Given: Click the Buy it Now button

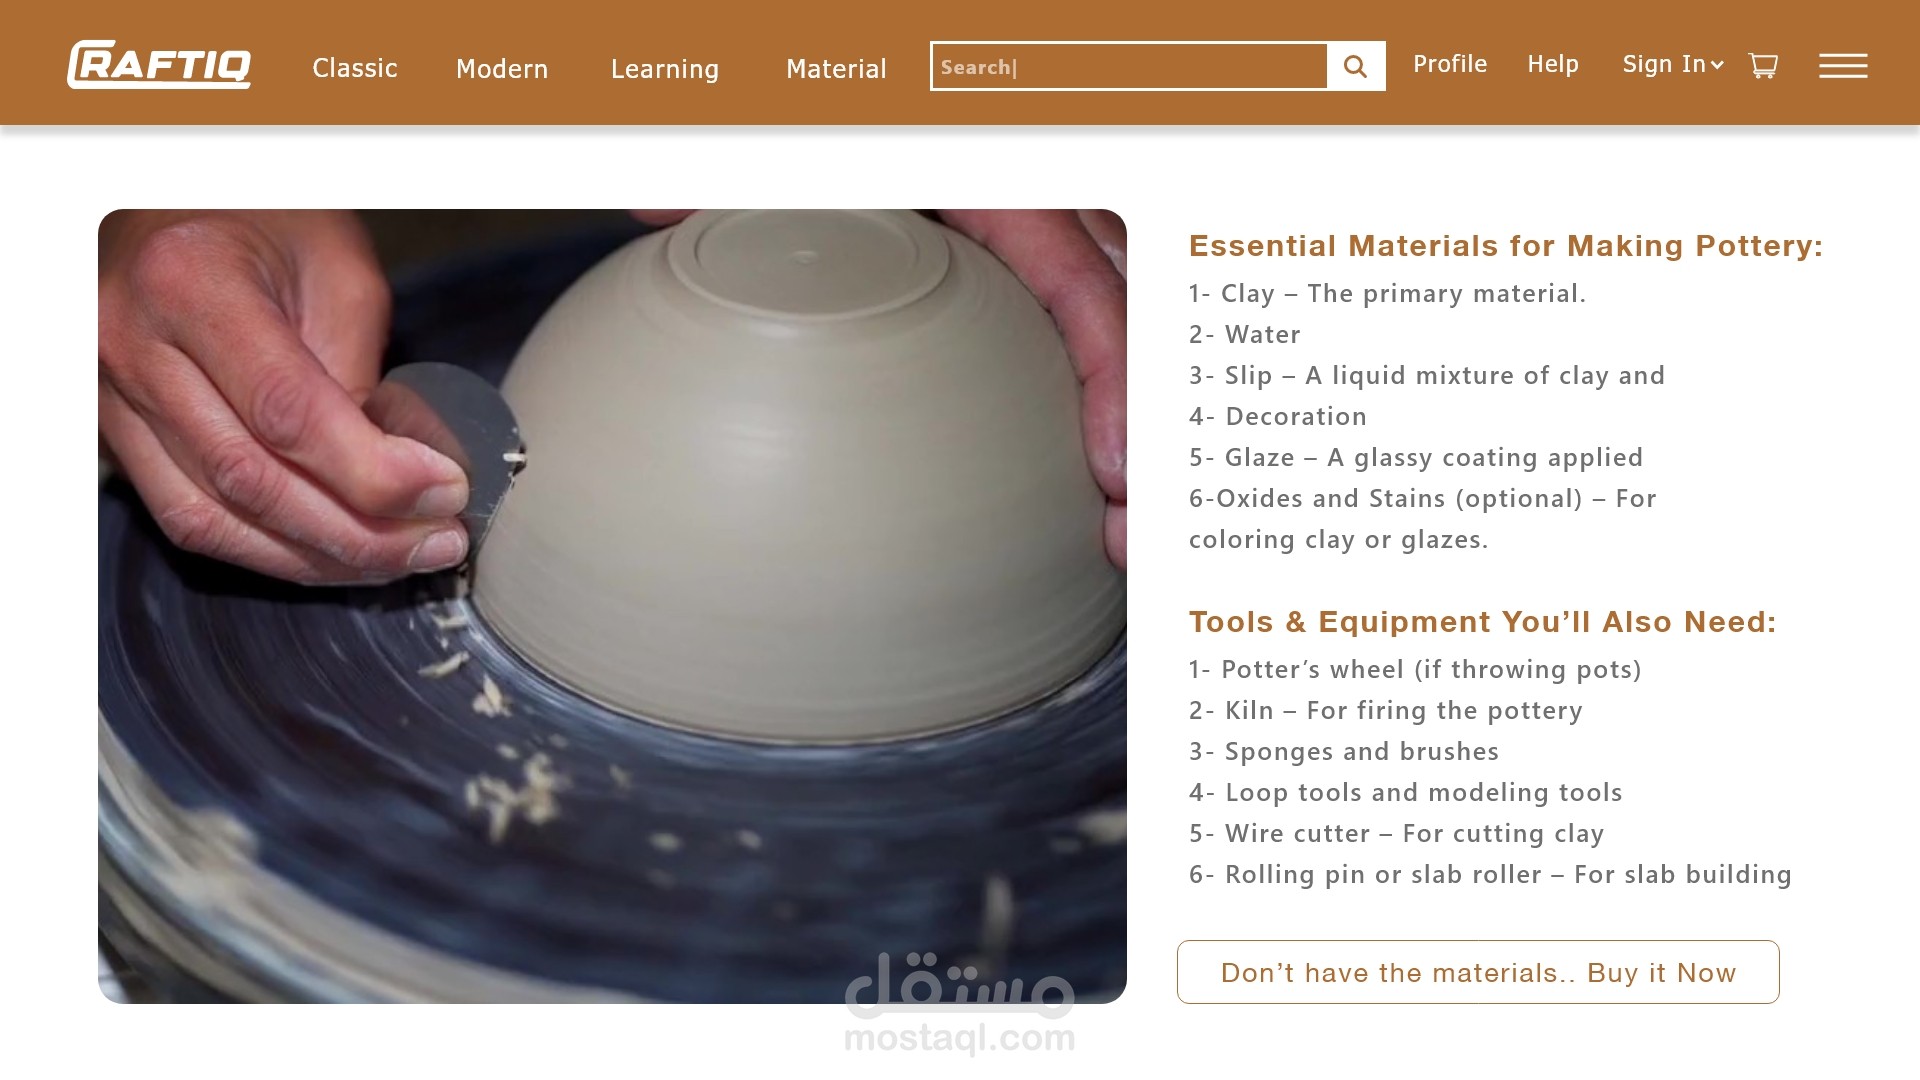Looking at the screenshot, I should pos(1478,972).
